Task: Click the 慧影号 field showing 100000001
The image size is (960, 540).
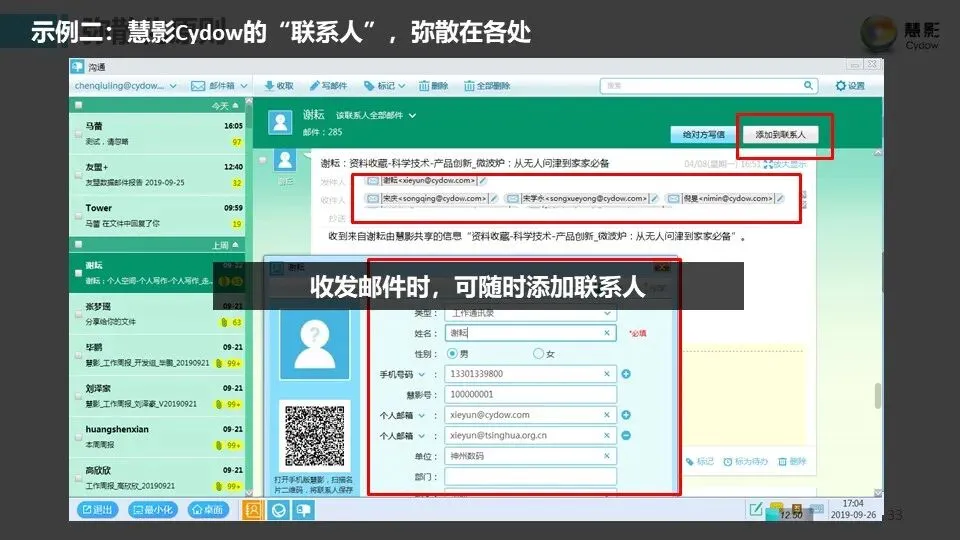Action: pos(530,394)
